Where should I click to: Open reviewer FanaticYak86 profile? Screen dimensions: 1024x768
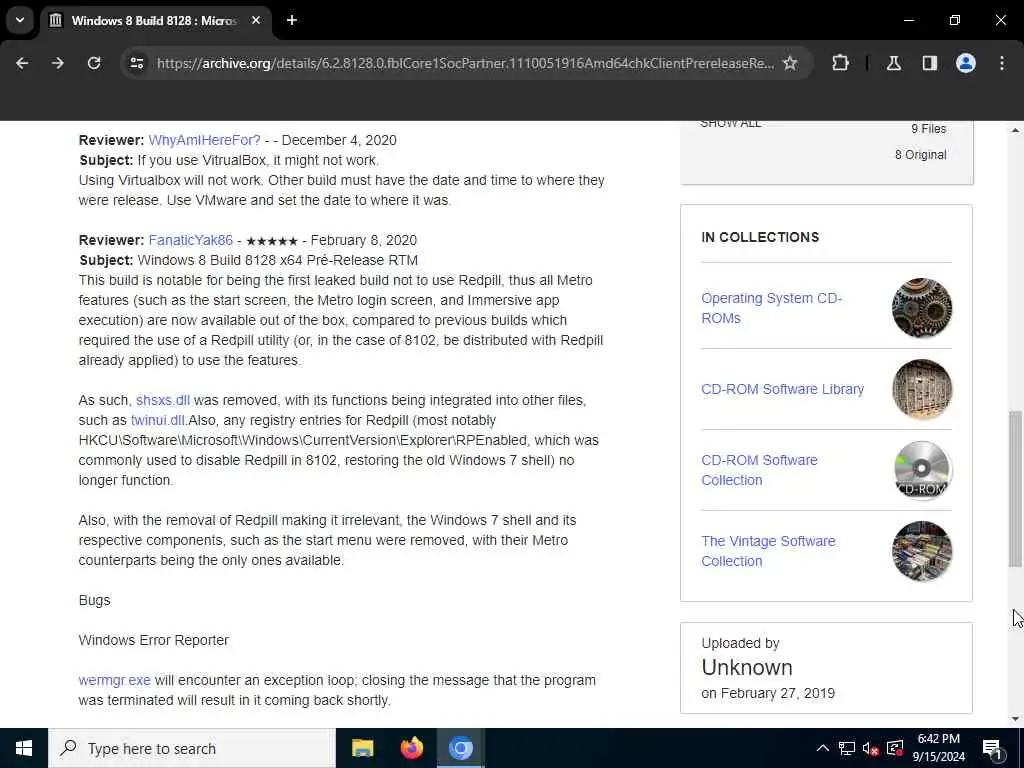(x=191, y=240)
